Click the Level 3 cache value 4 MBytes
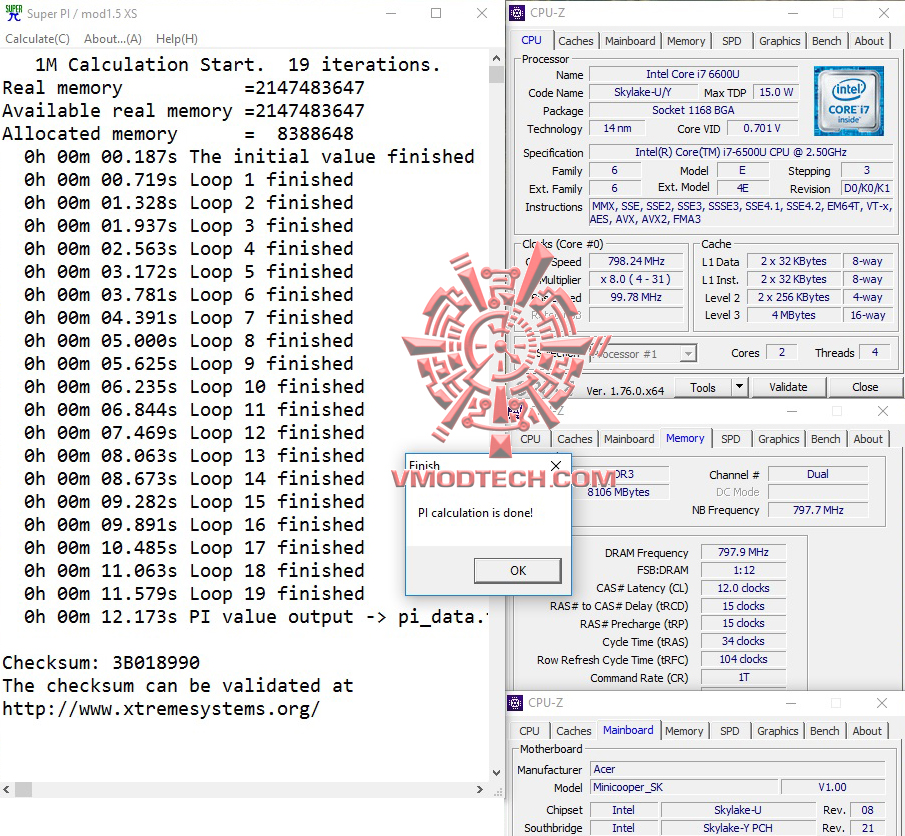 click(794, 315)
